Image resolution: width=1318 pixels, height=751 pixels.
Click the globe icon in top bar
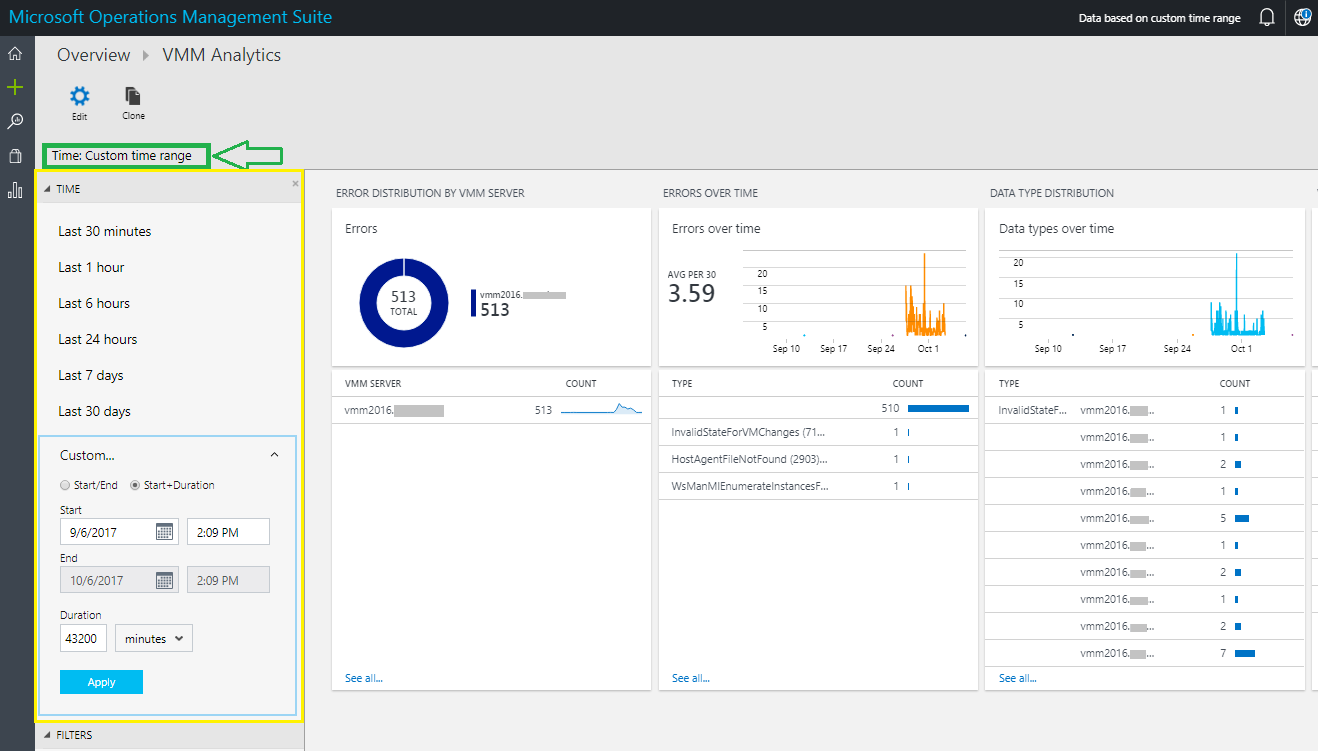click(1302, 18)
